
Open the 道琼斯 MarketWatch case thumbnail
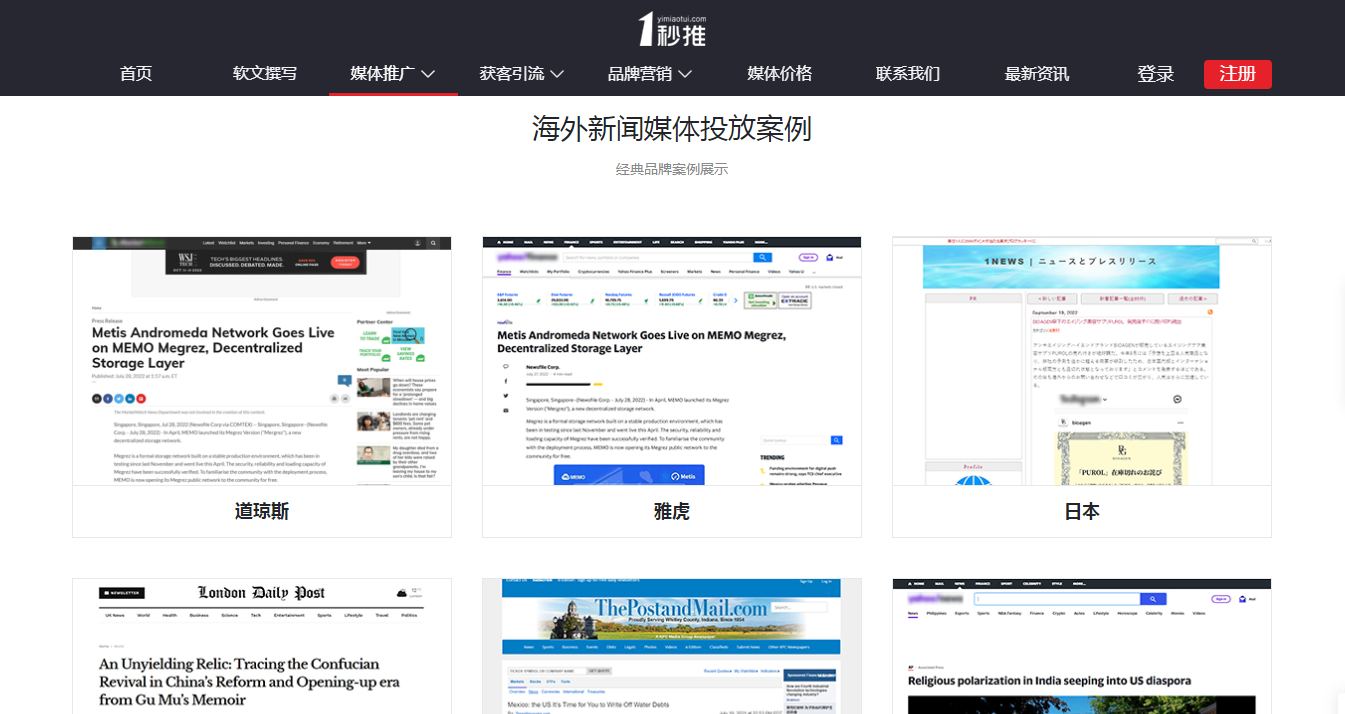coord(262,361)
